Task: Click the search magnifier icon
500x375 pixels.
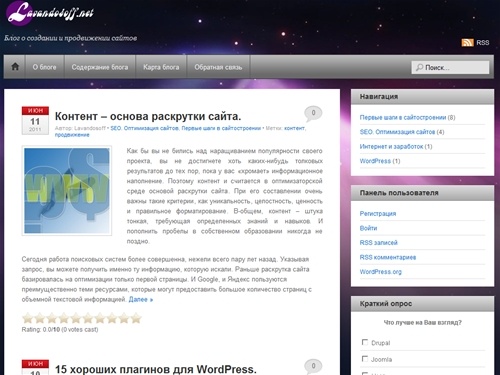Action: point(419,67)
